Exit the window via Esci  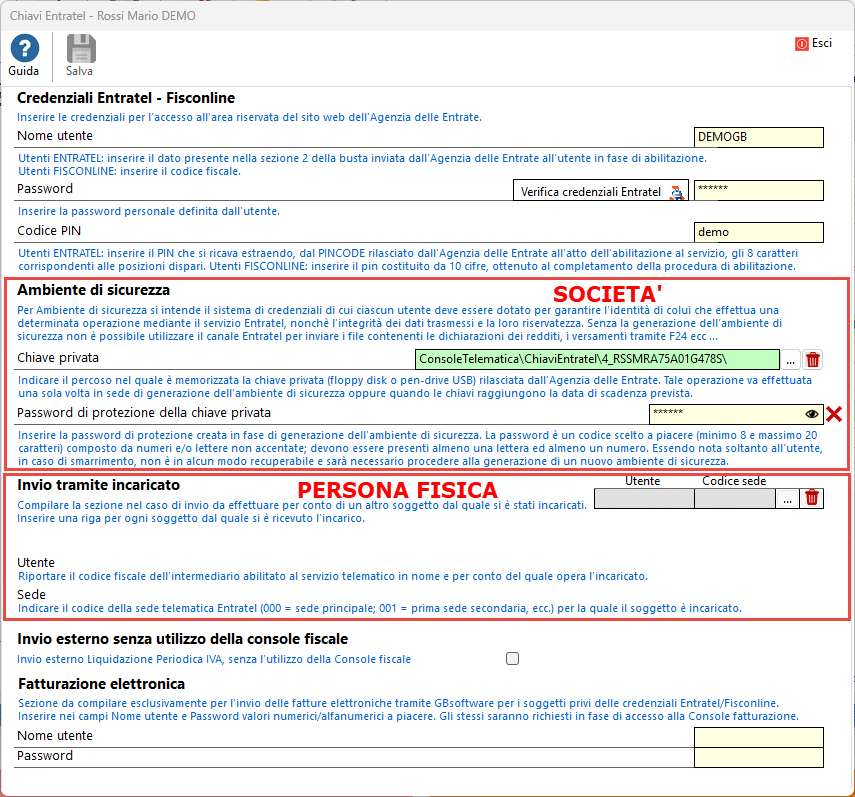click(x=814, y=44)
